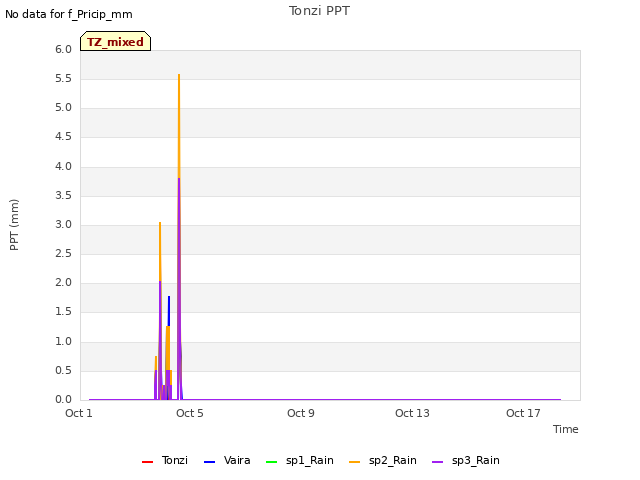Click the Oct 9 x-axis tick label
The image size is (640, 480).
pyautogui.click(x=301, y=413)
